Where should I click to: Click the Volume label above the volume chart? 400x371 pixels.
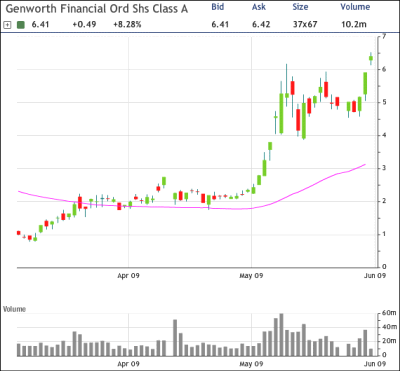click(14, 309)
